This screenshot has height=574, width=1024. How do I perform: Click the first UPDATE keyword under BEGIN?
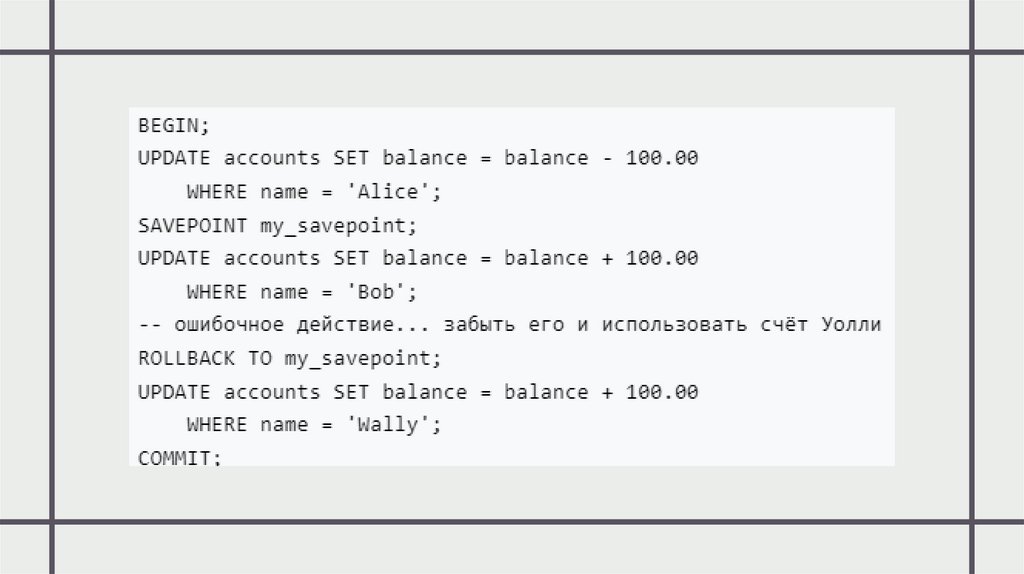tap(174, 158)
